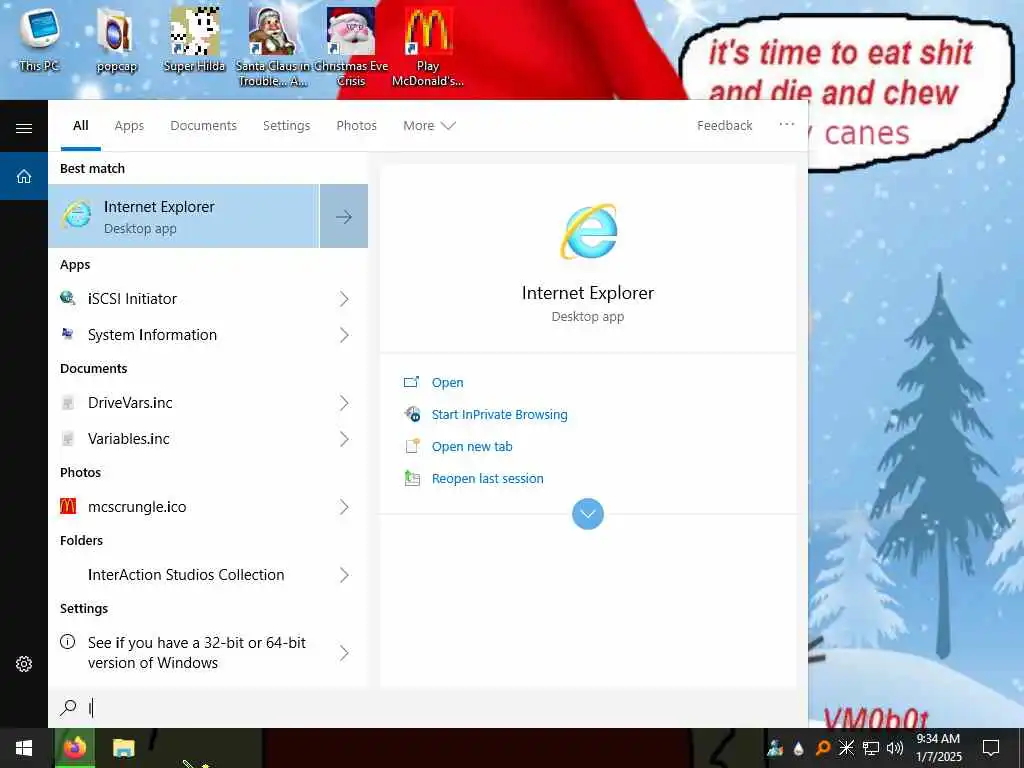Select the Internet Explorer best match result
This screenshot has width=1024, height=768.
[184, 216]
